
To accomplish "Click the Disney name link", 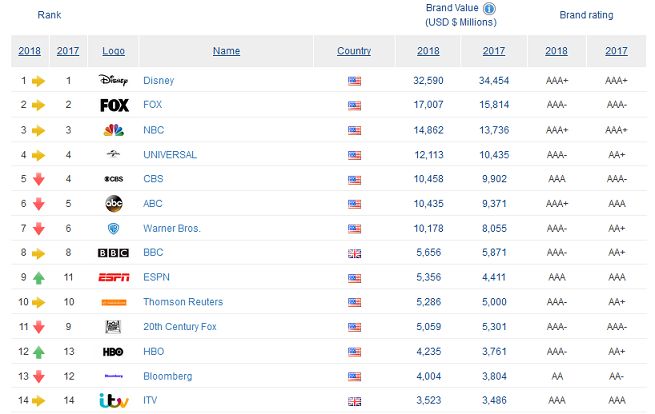I will [158, 80].
